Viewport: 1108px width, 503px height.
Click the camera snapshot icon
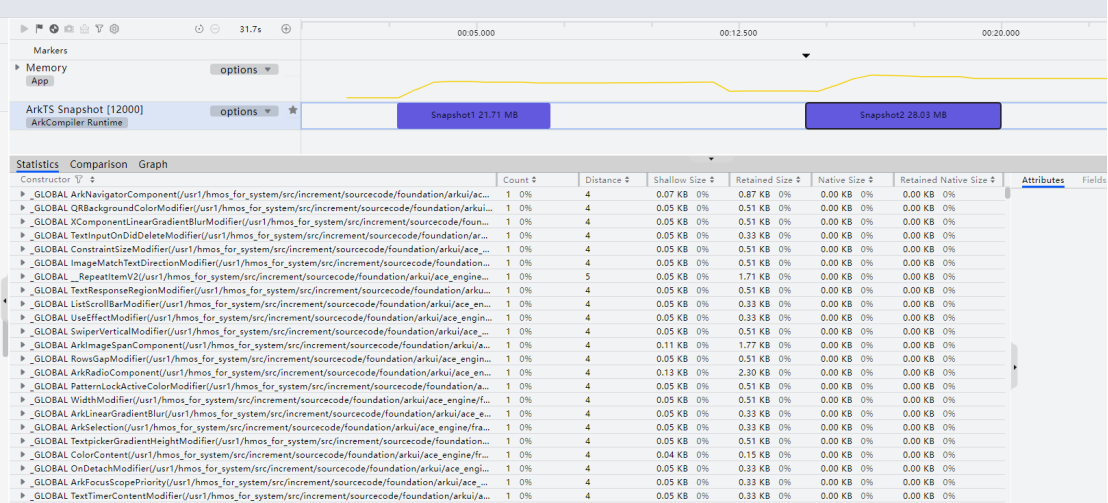click(x=69, y=30)
